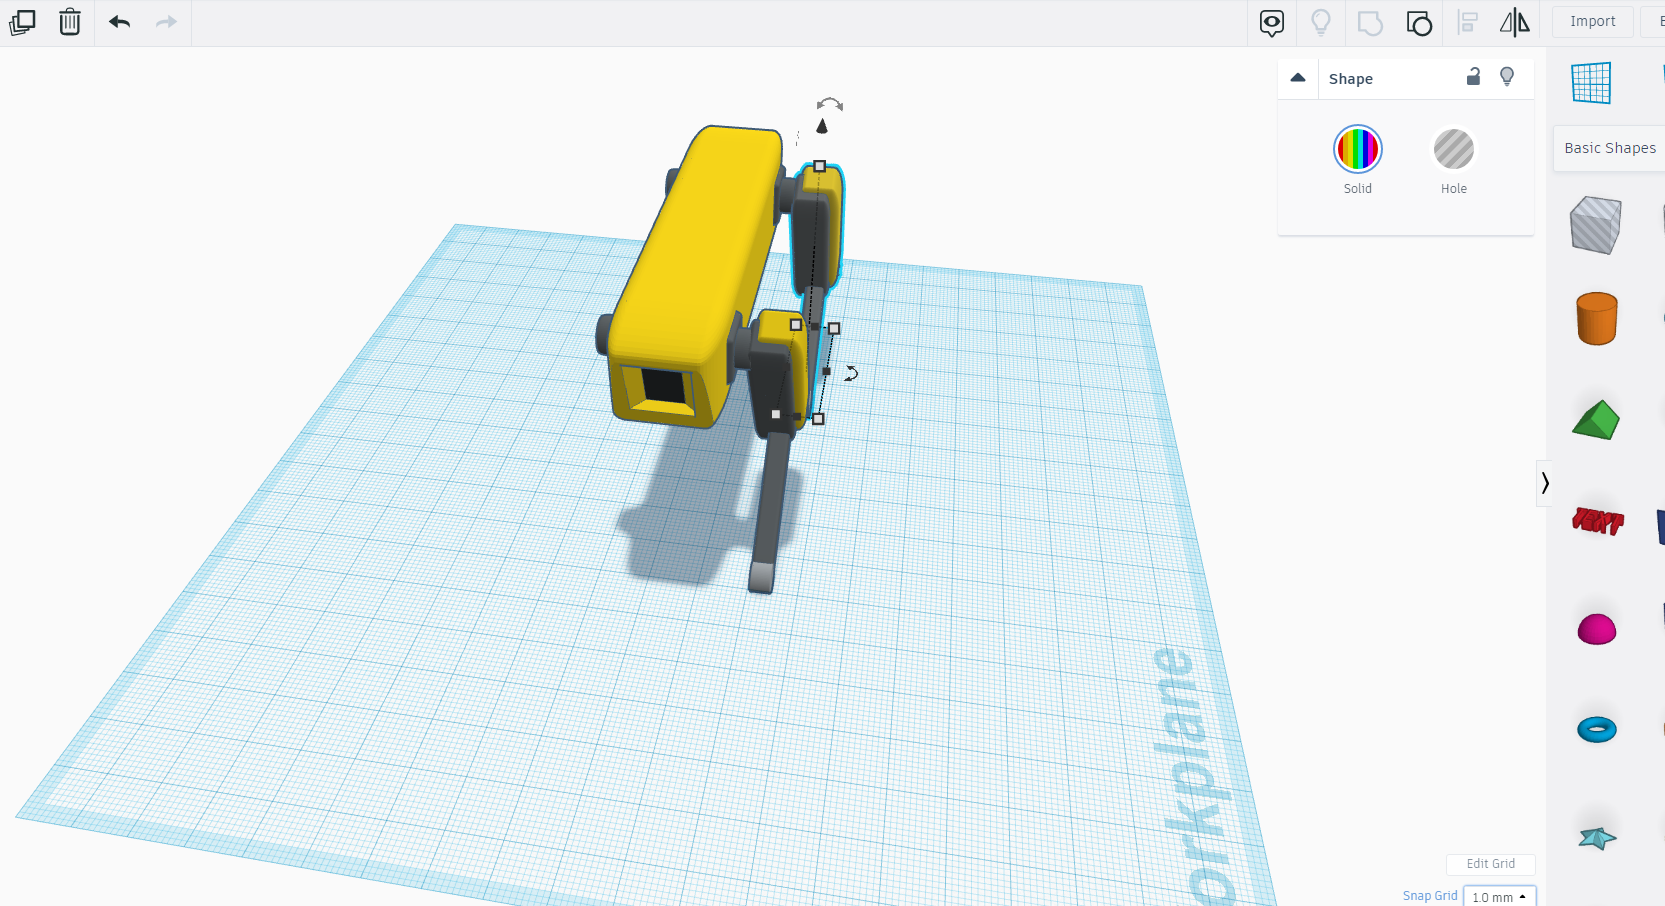1665x906 pixels.
Task: Choose the Solid multicolor swatch
Action: (x=1357, y=149)
